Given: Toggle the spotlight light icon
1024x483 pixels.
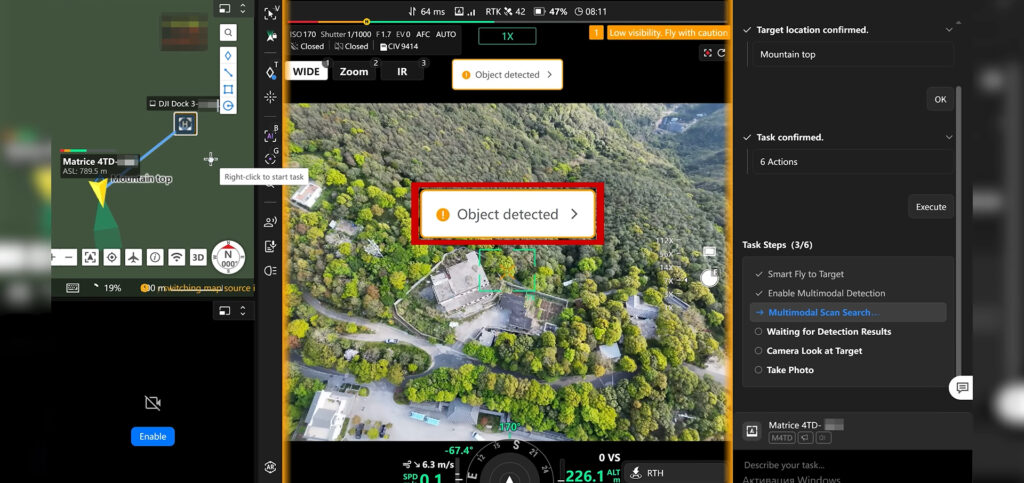Looking at the screenshot, I should click(270, 270).
